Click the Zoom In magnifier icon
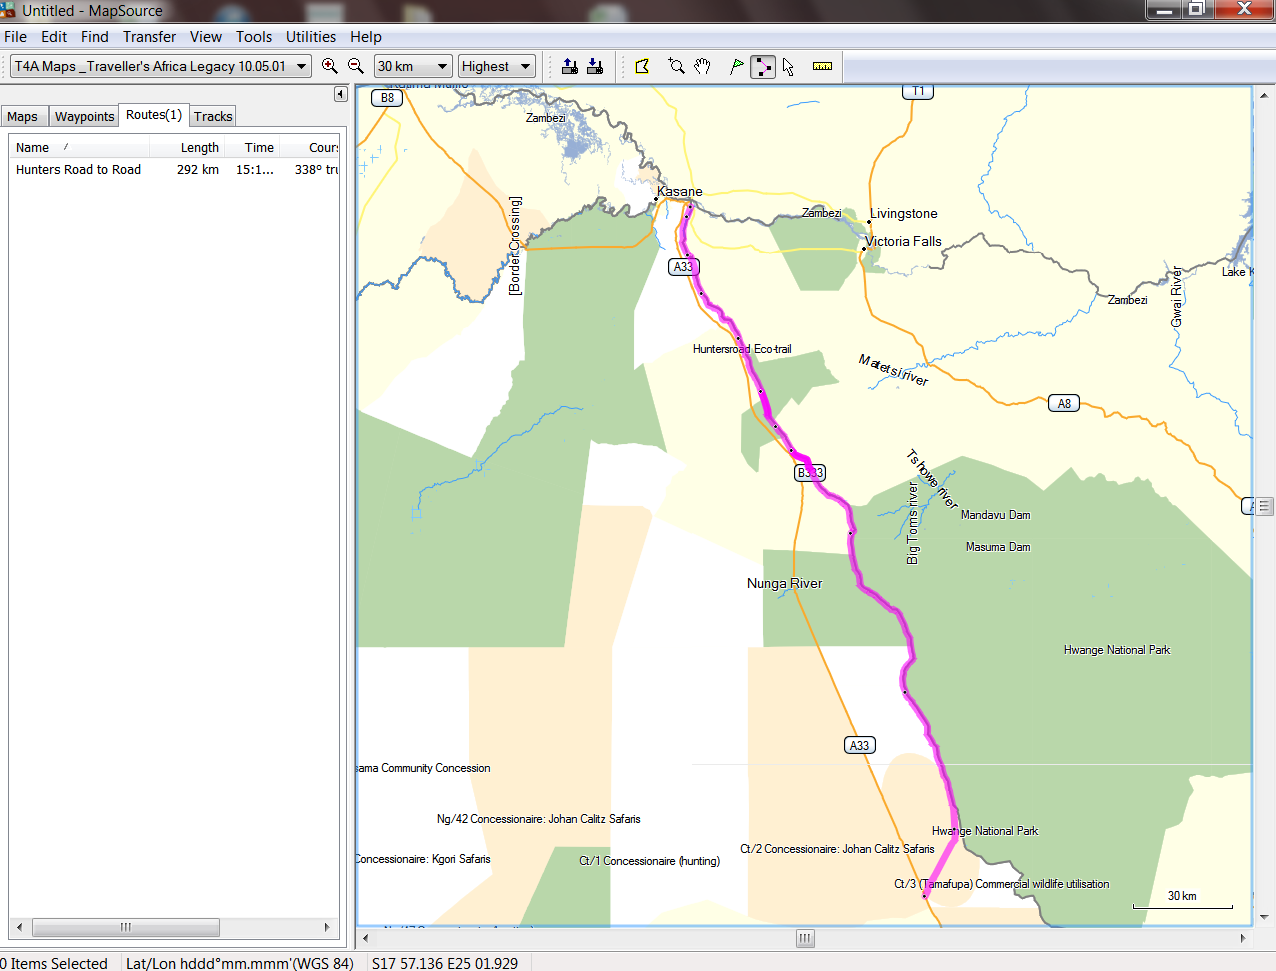 pyautogui.click(x=329, y=67)
